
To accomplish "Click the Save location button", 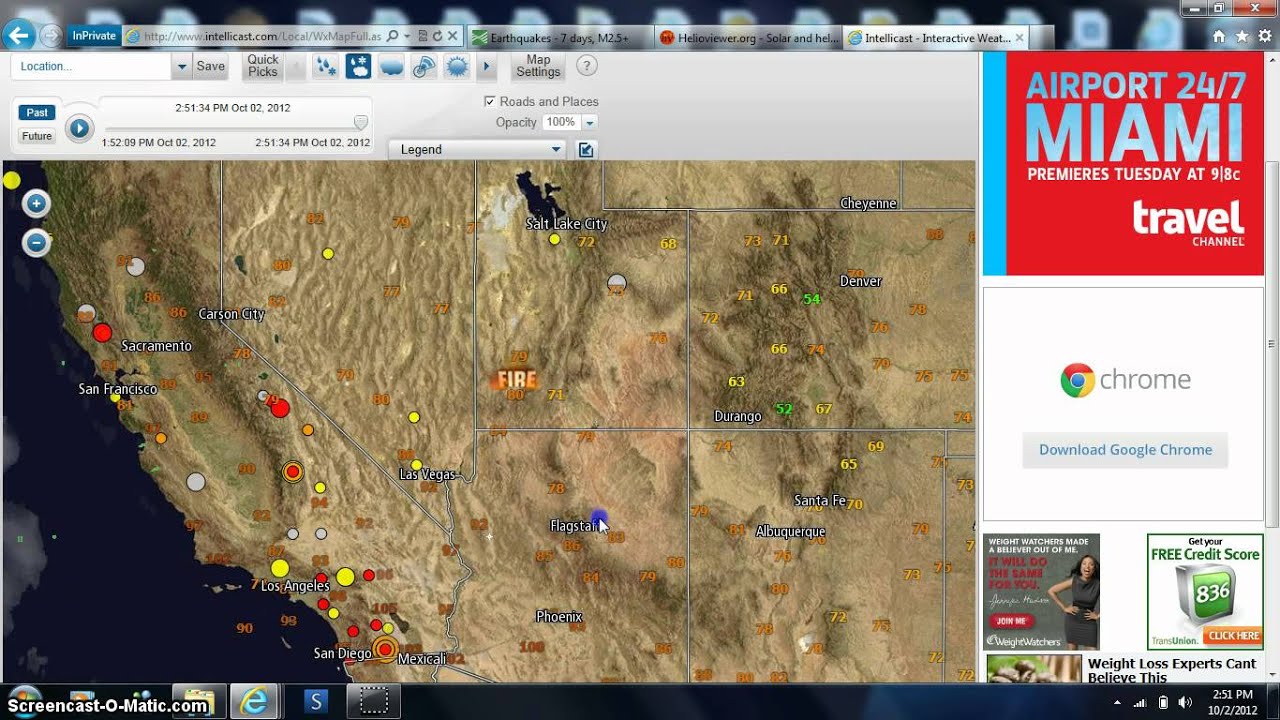I will 210,66.
